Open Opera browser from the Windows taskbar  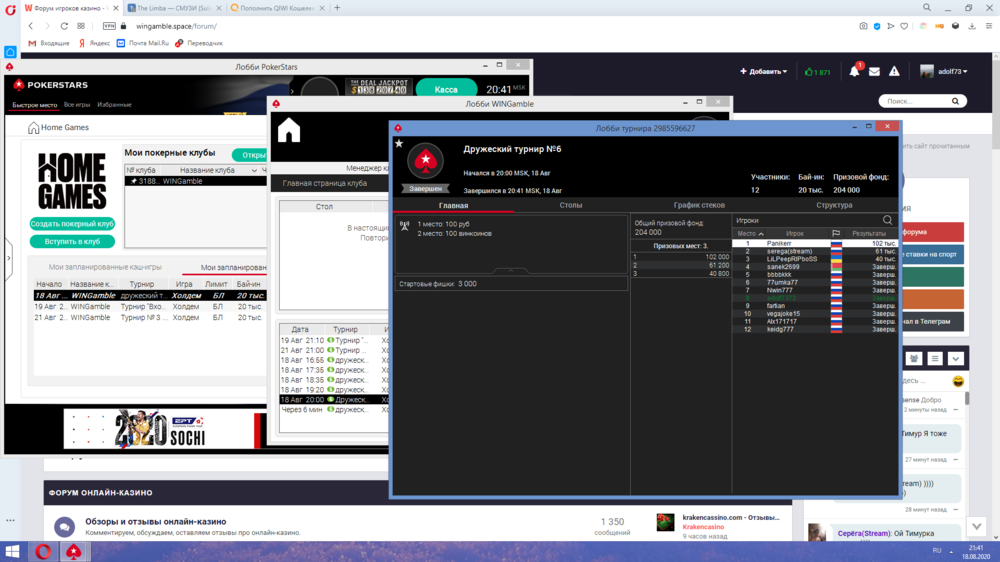44,551
